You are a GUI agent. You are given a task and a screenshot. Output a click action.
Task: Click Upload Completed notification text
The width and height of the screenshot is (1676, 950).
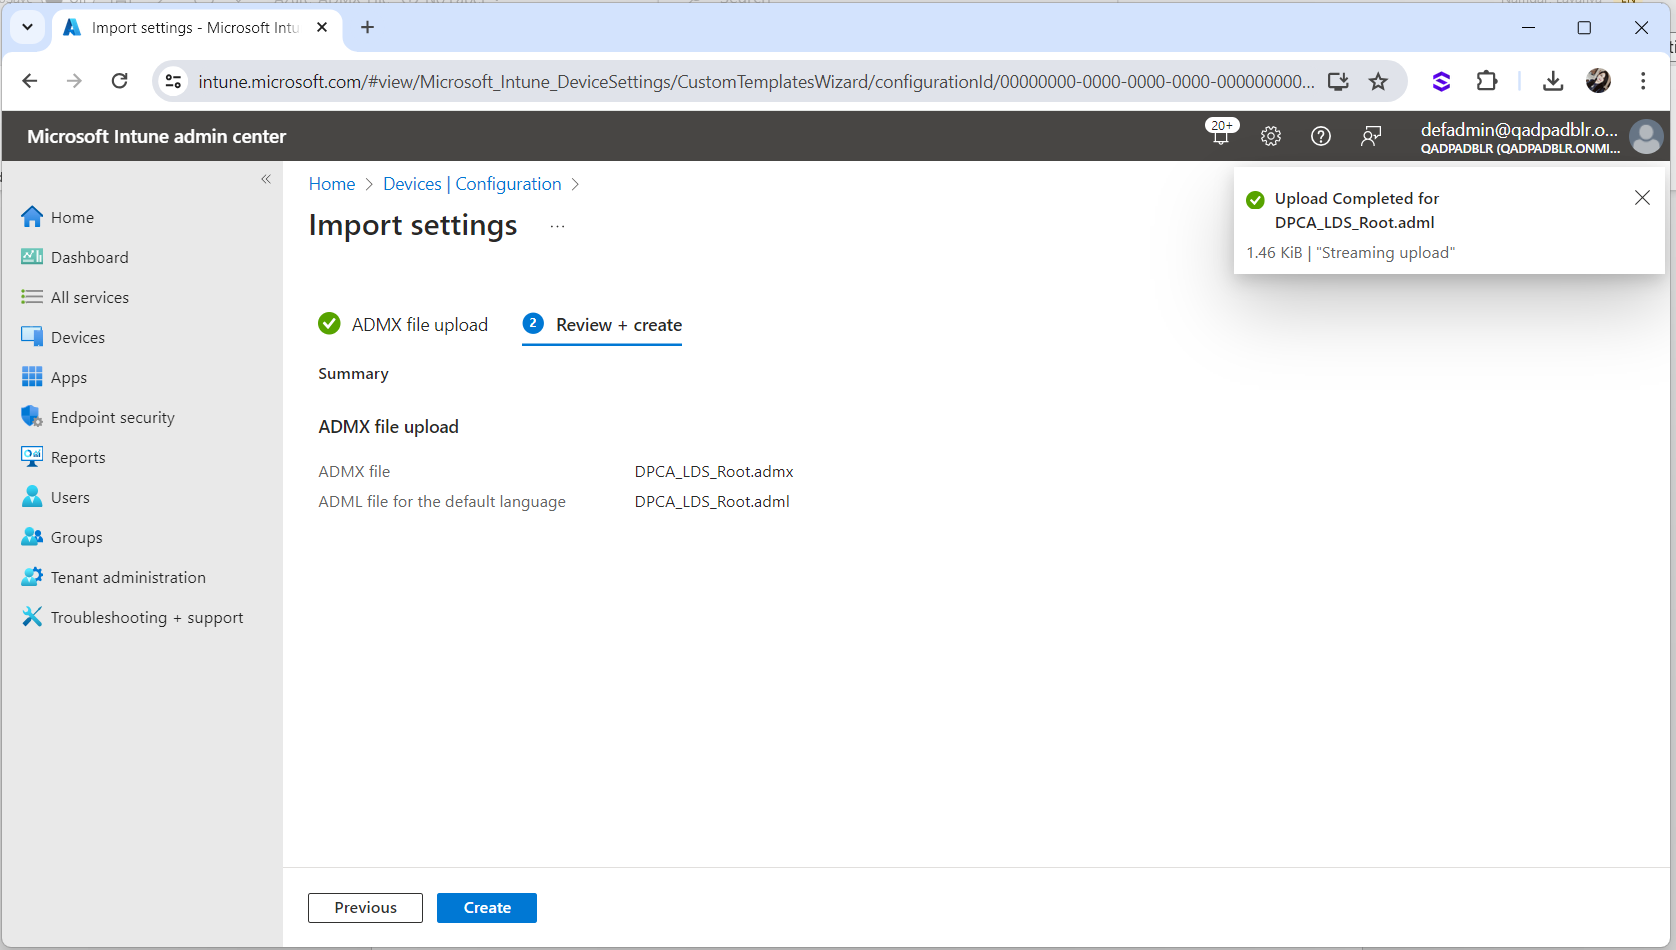[x=1357, y=210]
